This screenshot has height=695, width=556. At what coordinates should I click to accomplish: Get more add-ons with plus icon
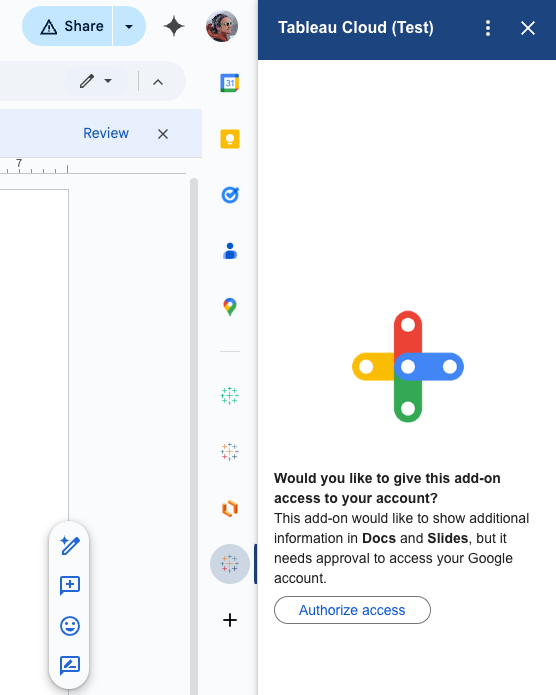(230, 620)
